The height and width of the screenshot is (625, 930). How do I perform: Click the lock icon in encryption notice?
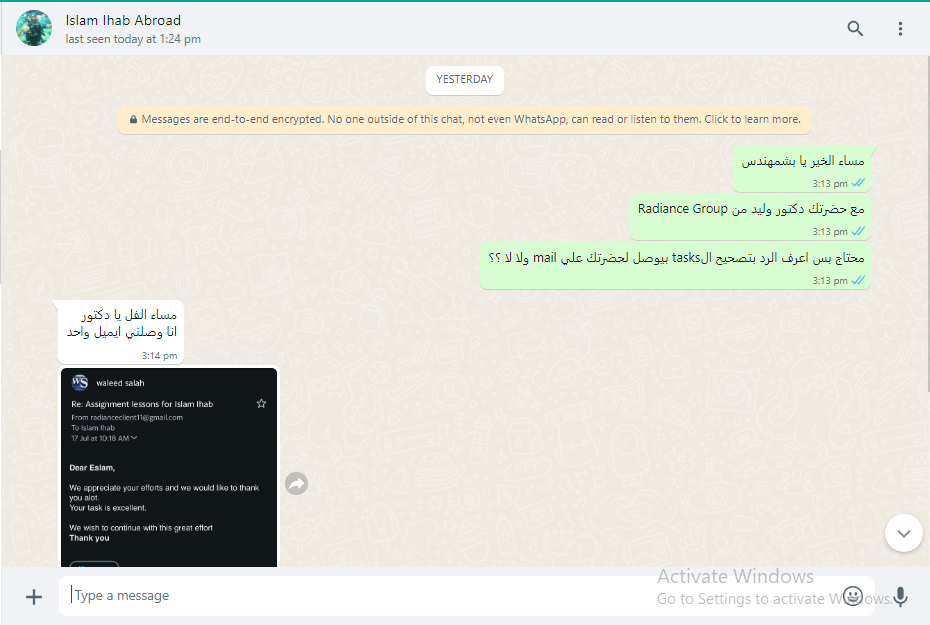(x=133, y=119)
